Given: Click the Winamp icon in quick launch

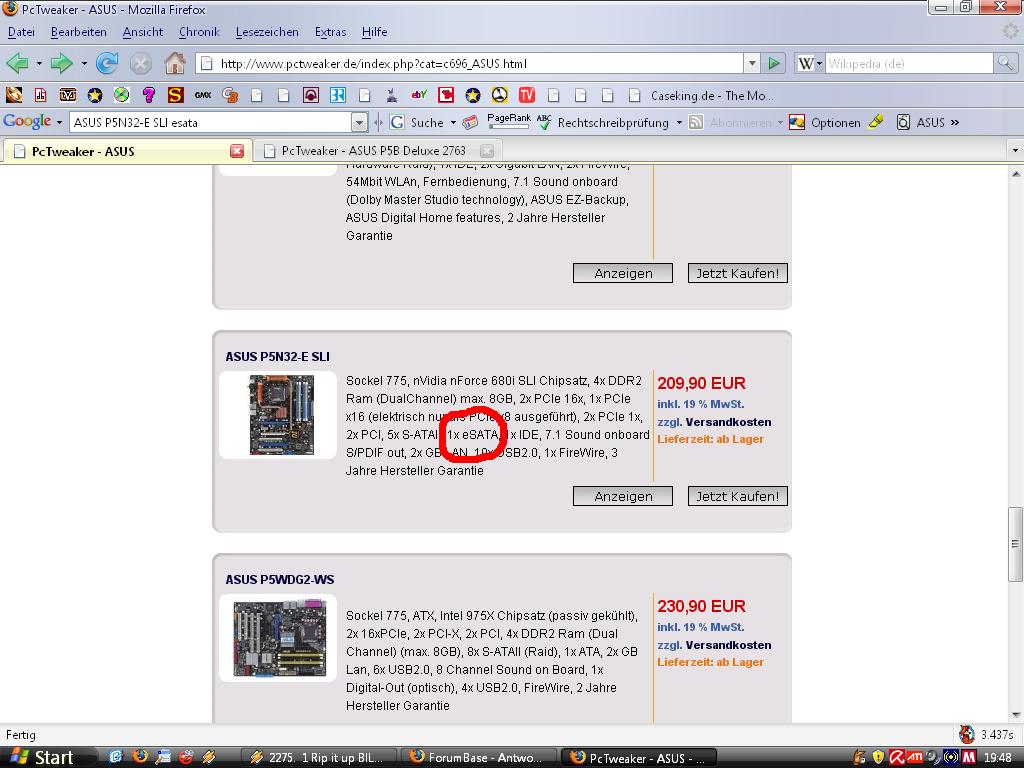Looking at the screenshot, I should [209, 757].
